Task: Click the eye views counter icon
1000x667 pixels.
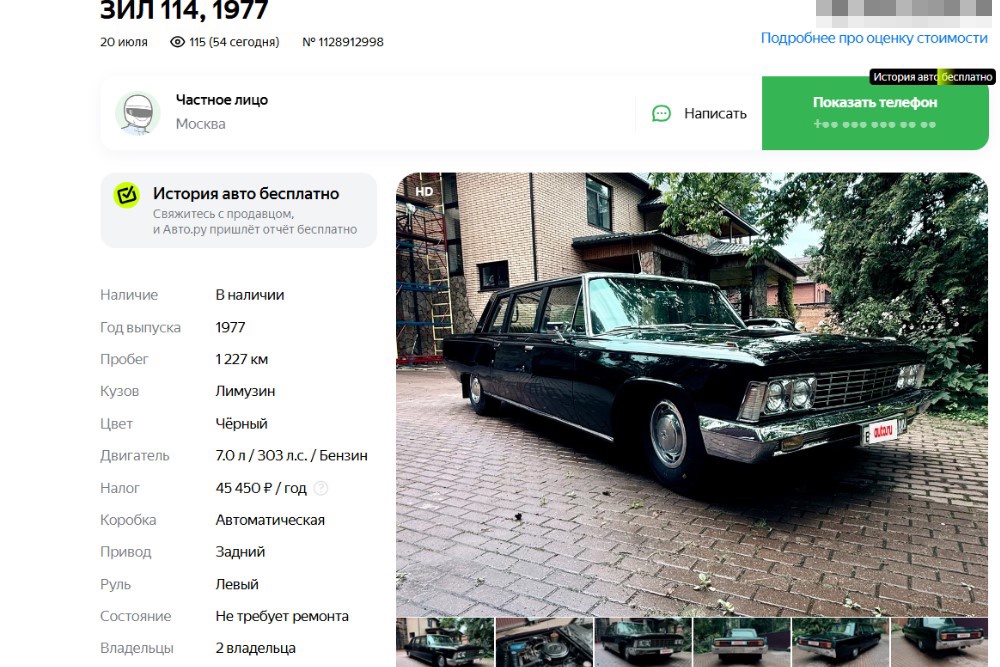Action: pos(177,42)
